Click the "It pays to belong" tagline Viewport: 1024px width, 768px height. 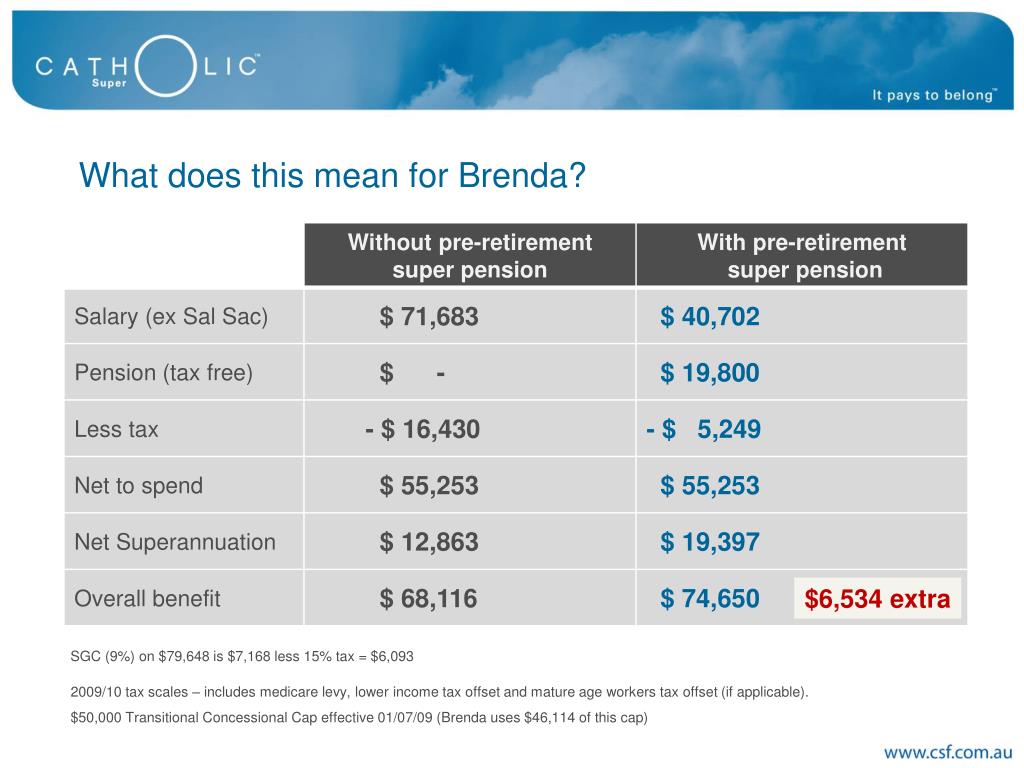tap(934, 95)
